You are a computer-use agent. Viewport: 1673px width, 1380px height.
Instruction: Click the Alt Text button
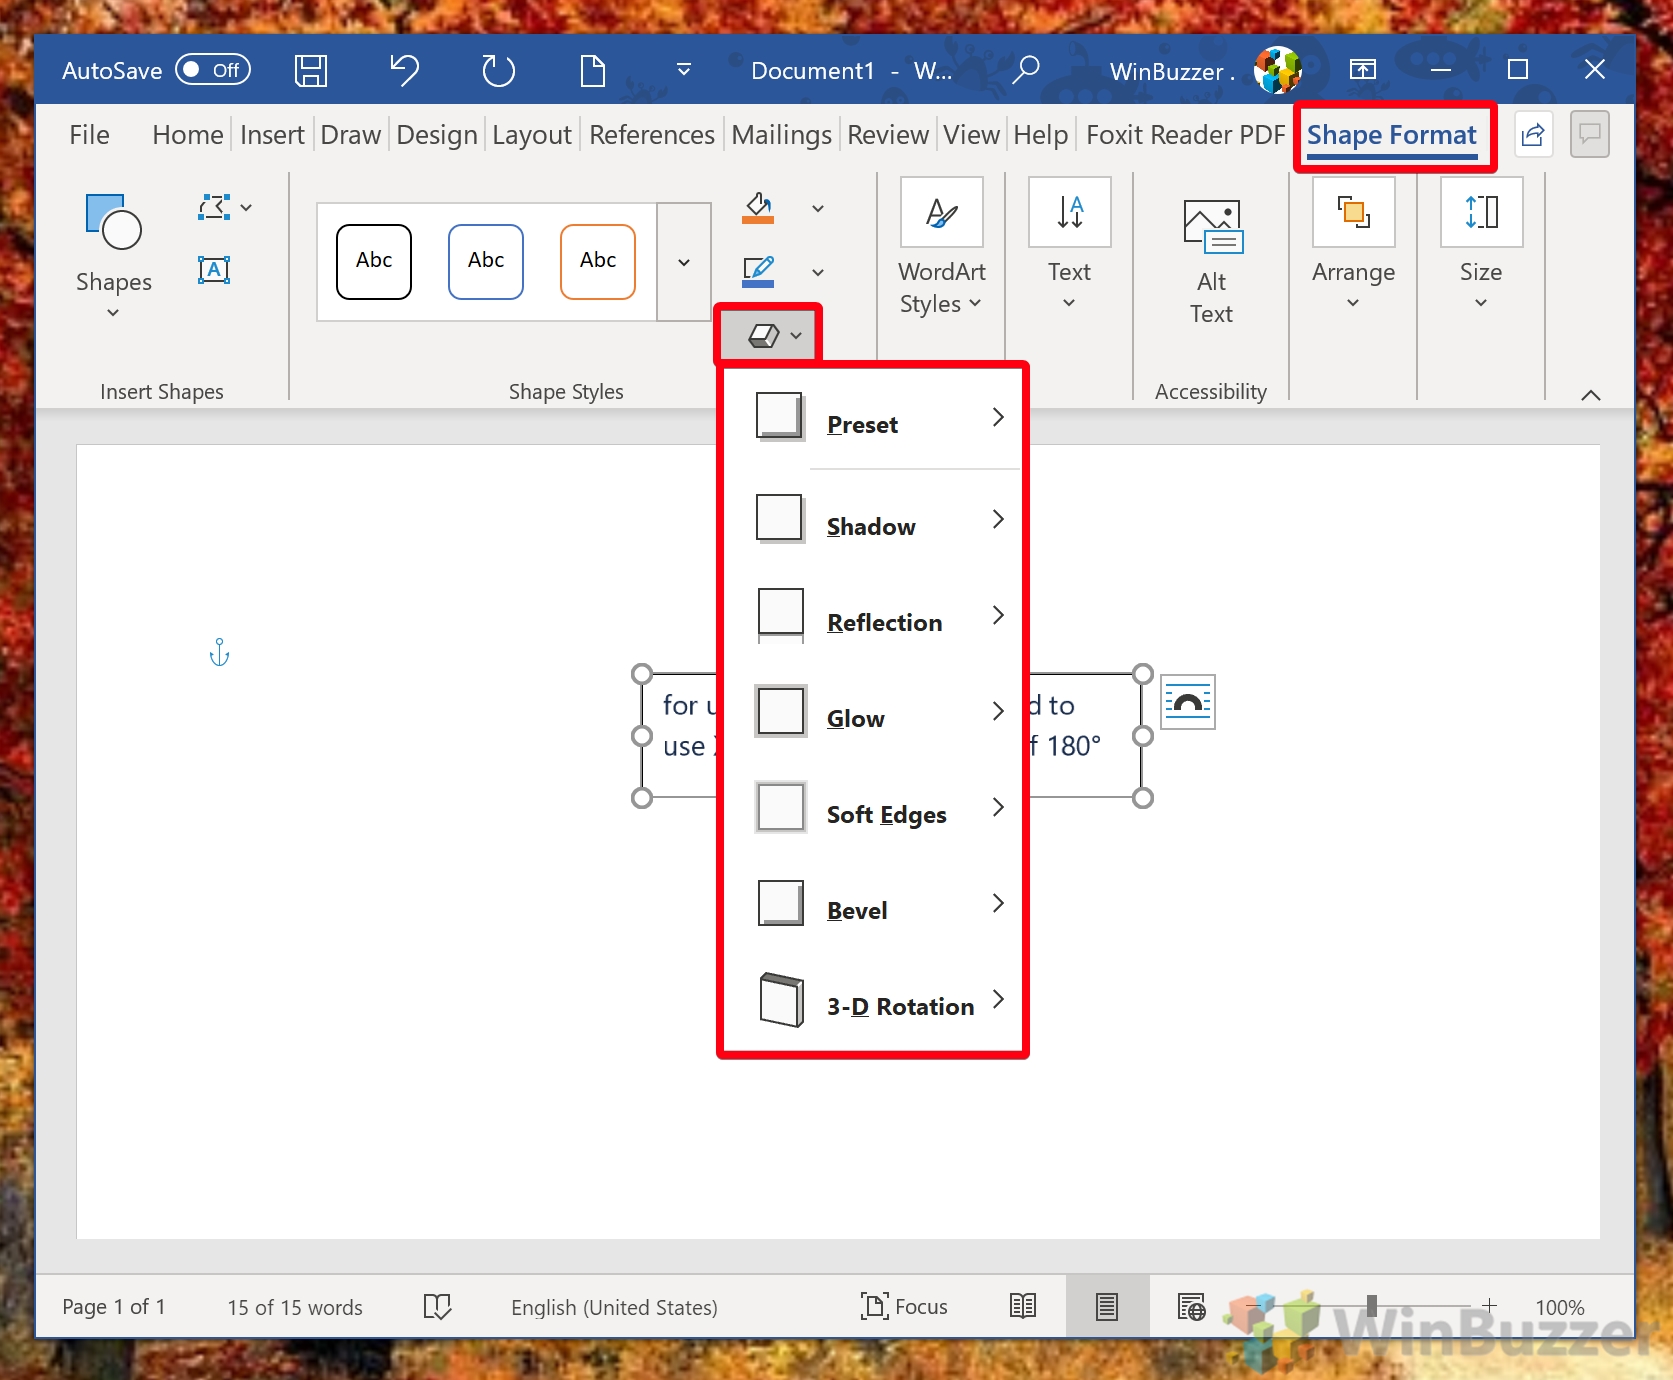[x=1211, y=260]
